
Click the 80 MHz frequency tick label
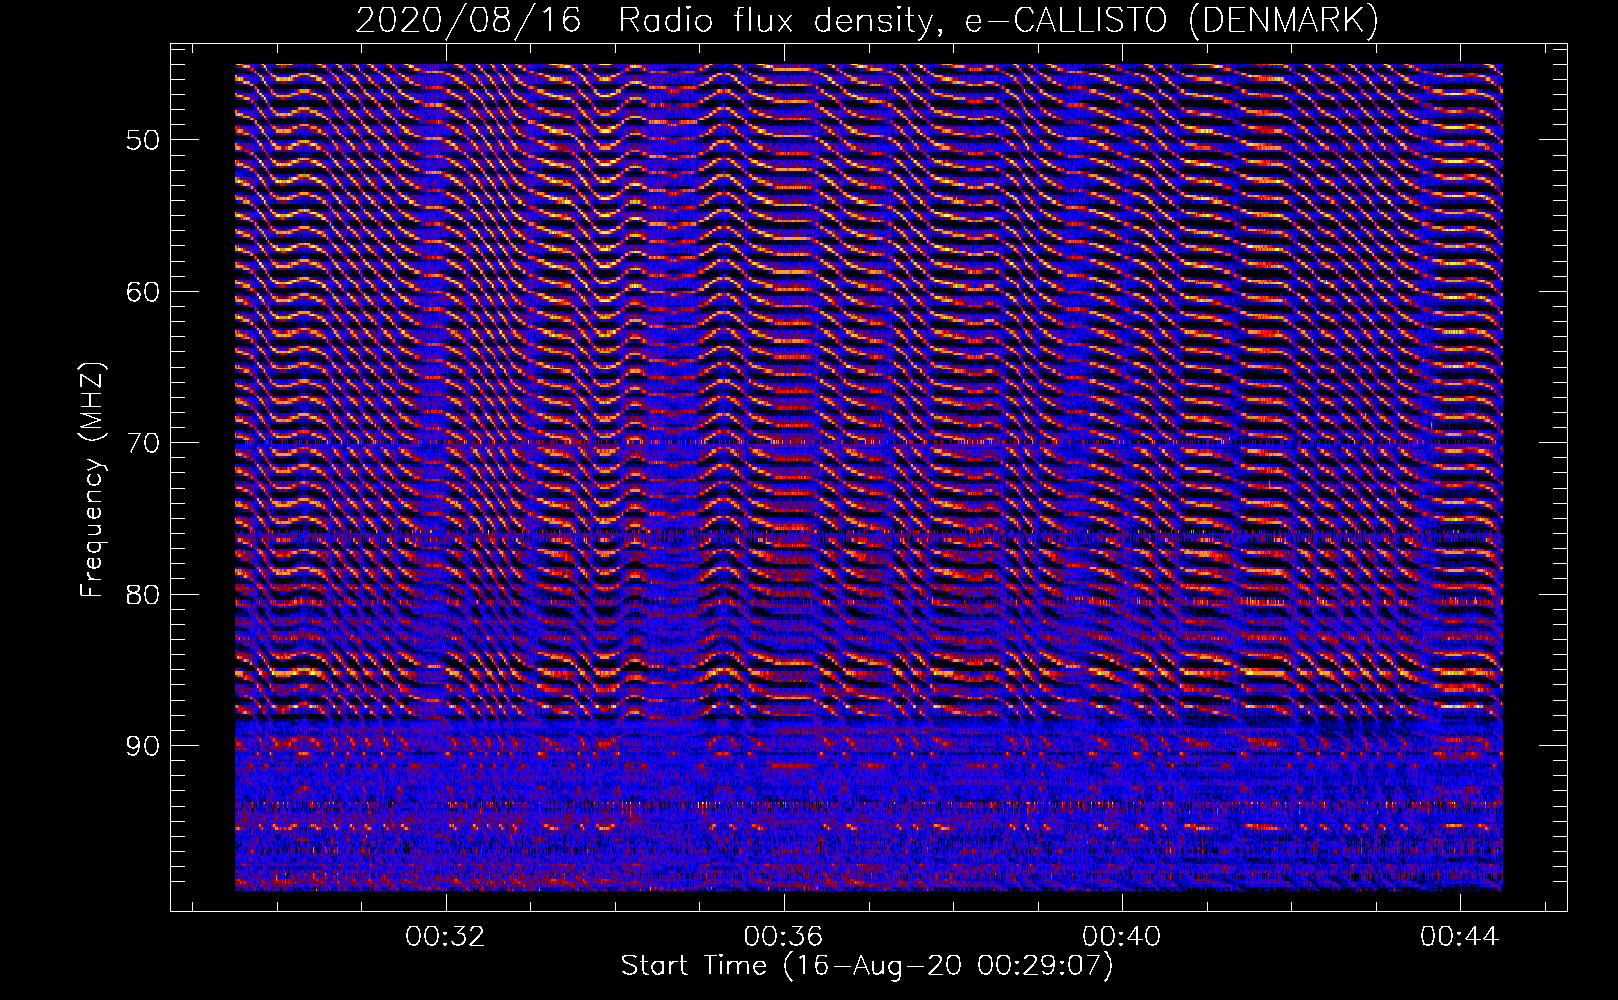142,594
